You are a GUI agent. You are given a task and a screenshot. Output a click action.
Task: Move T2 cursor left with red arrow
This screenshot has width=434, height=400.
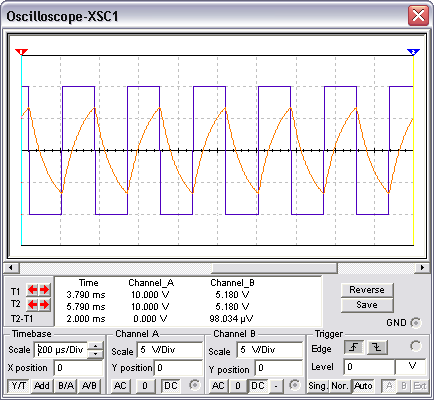(32, 305)
